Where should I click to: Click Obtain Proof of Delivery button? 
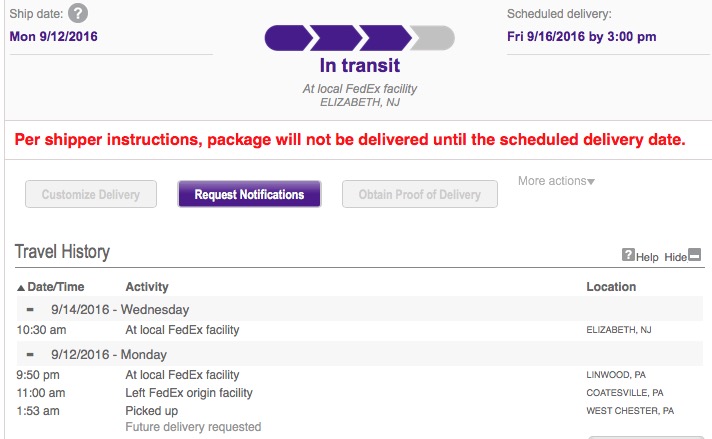coord(420,194)
